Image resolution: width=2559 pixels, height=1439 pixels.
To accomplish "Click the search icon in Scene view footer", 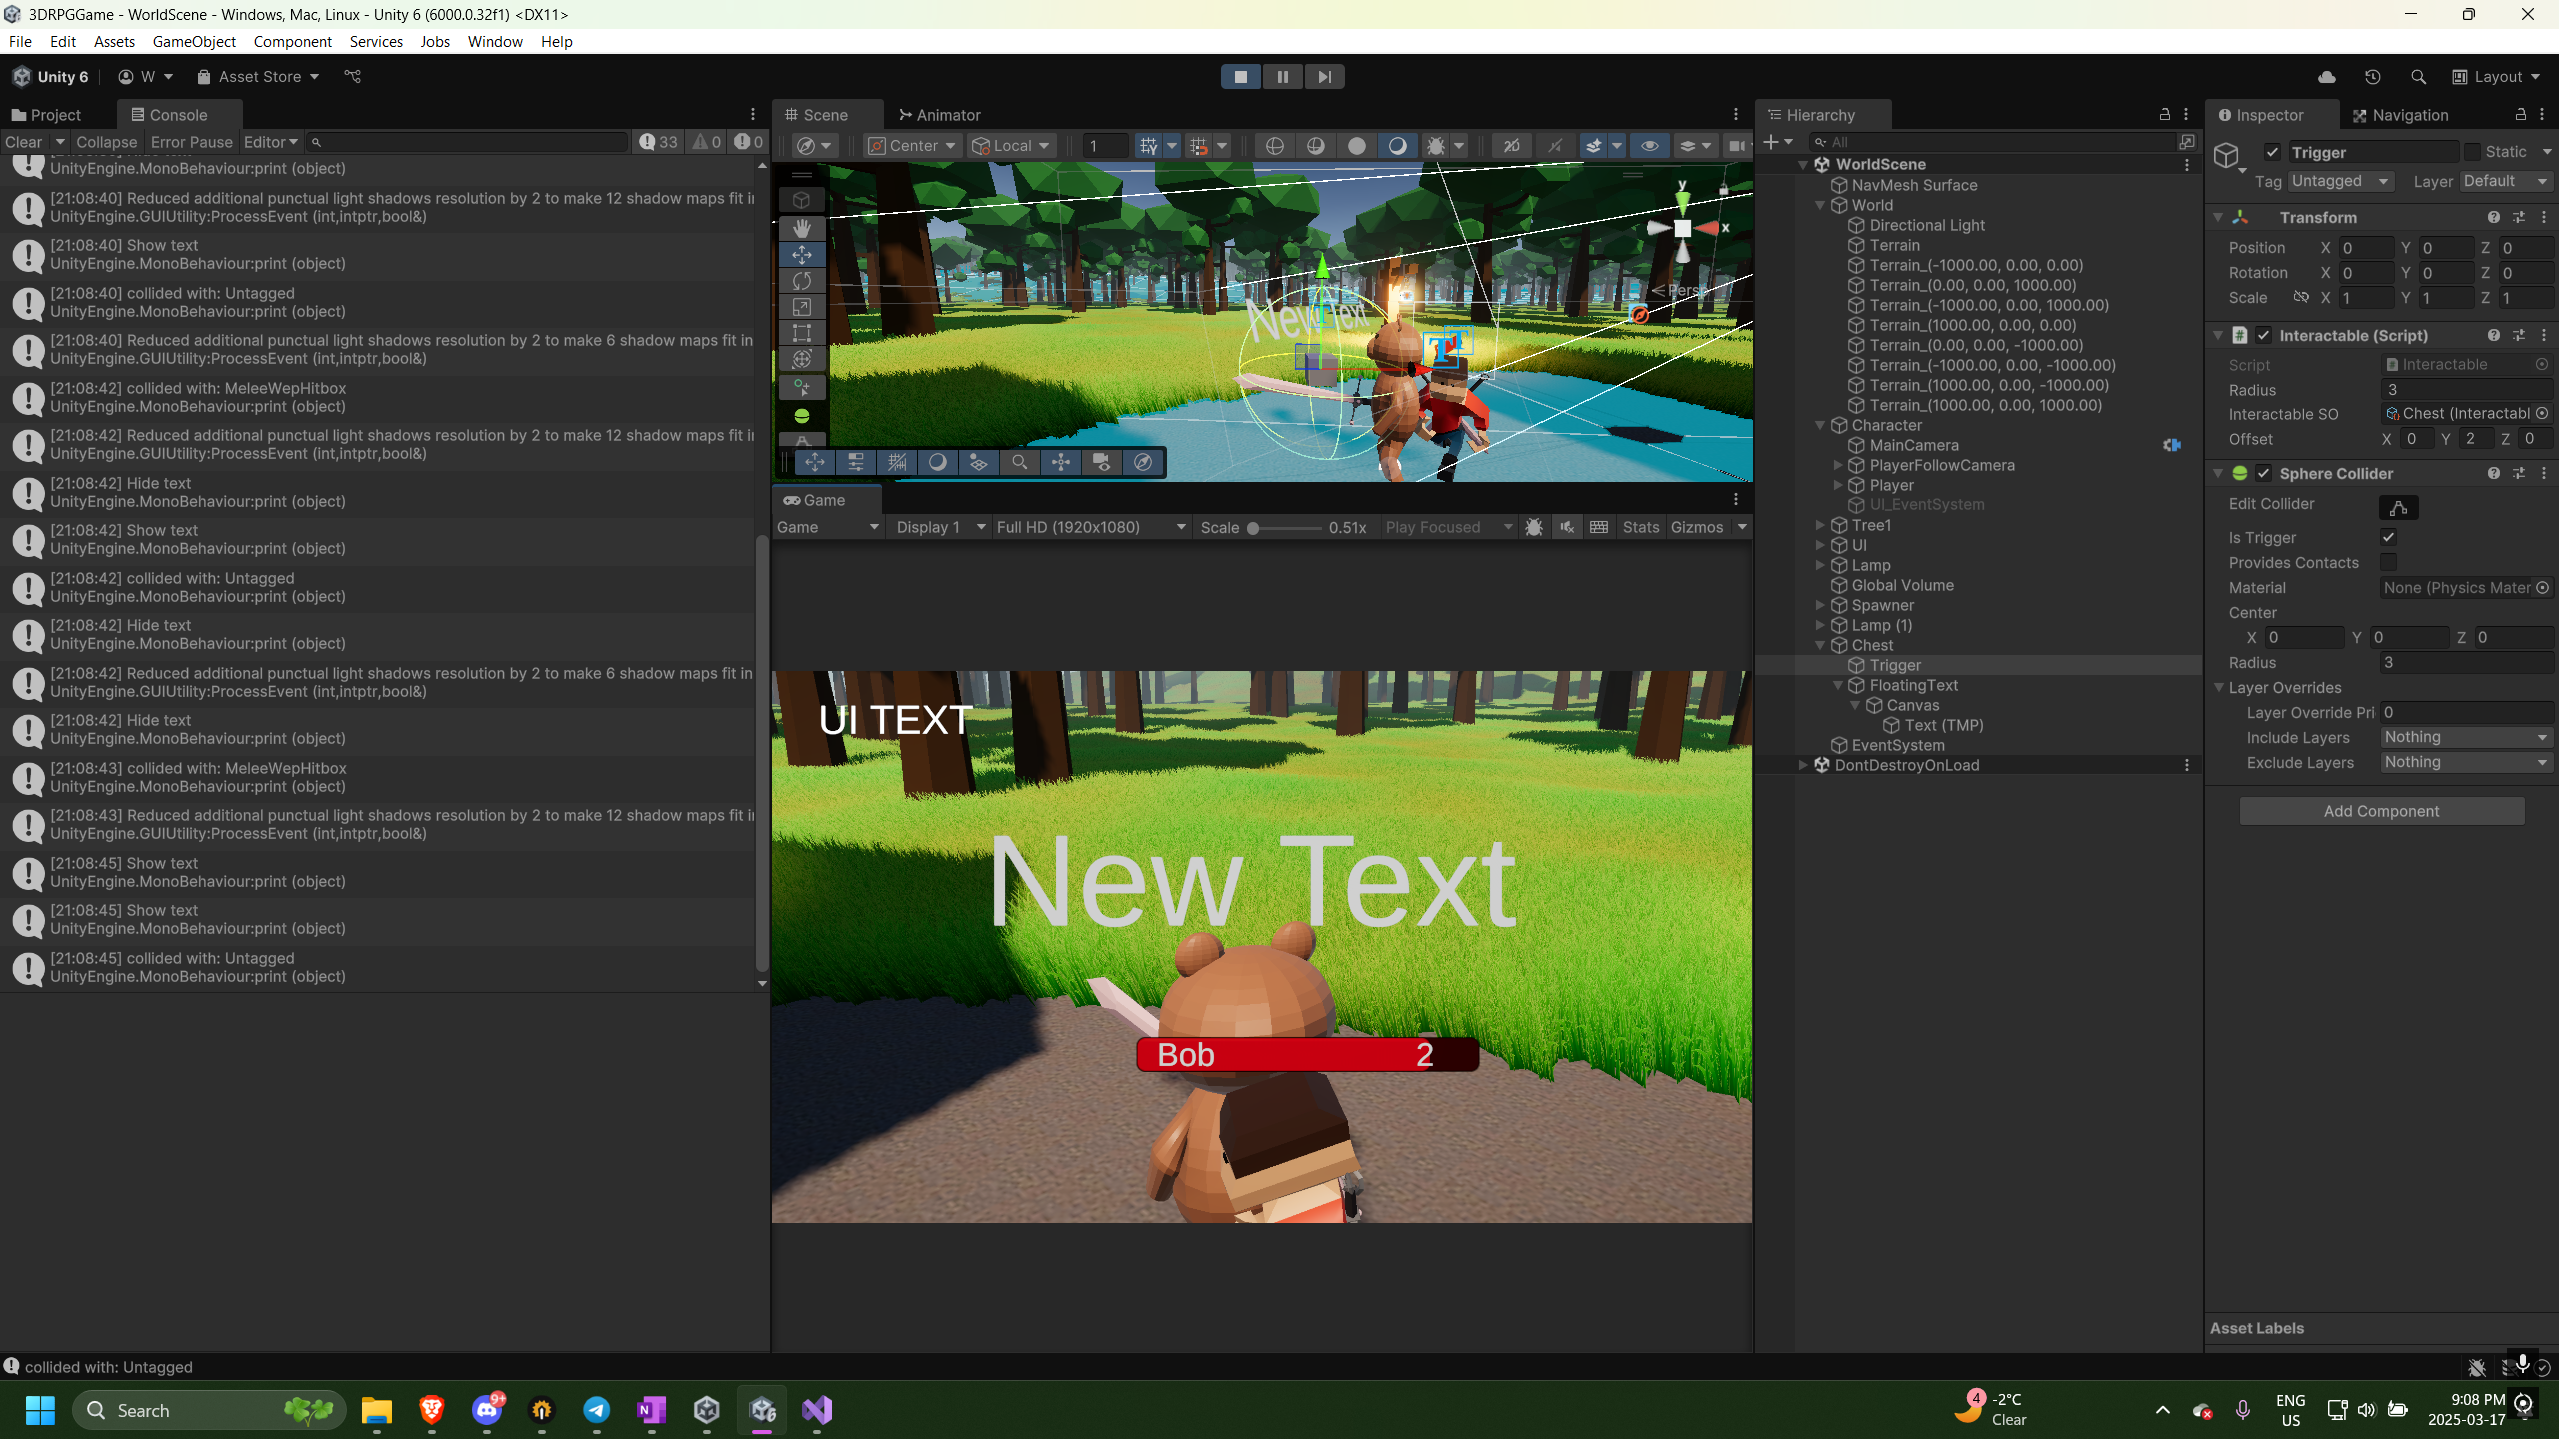I will [x=1018, y=461].
